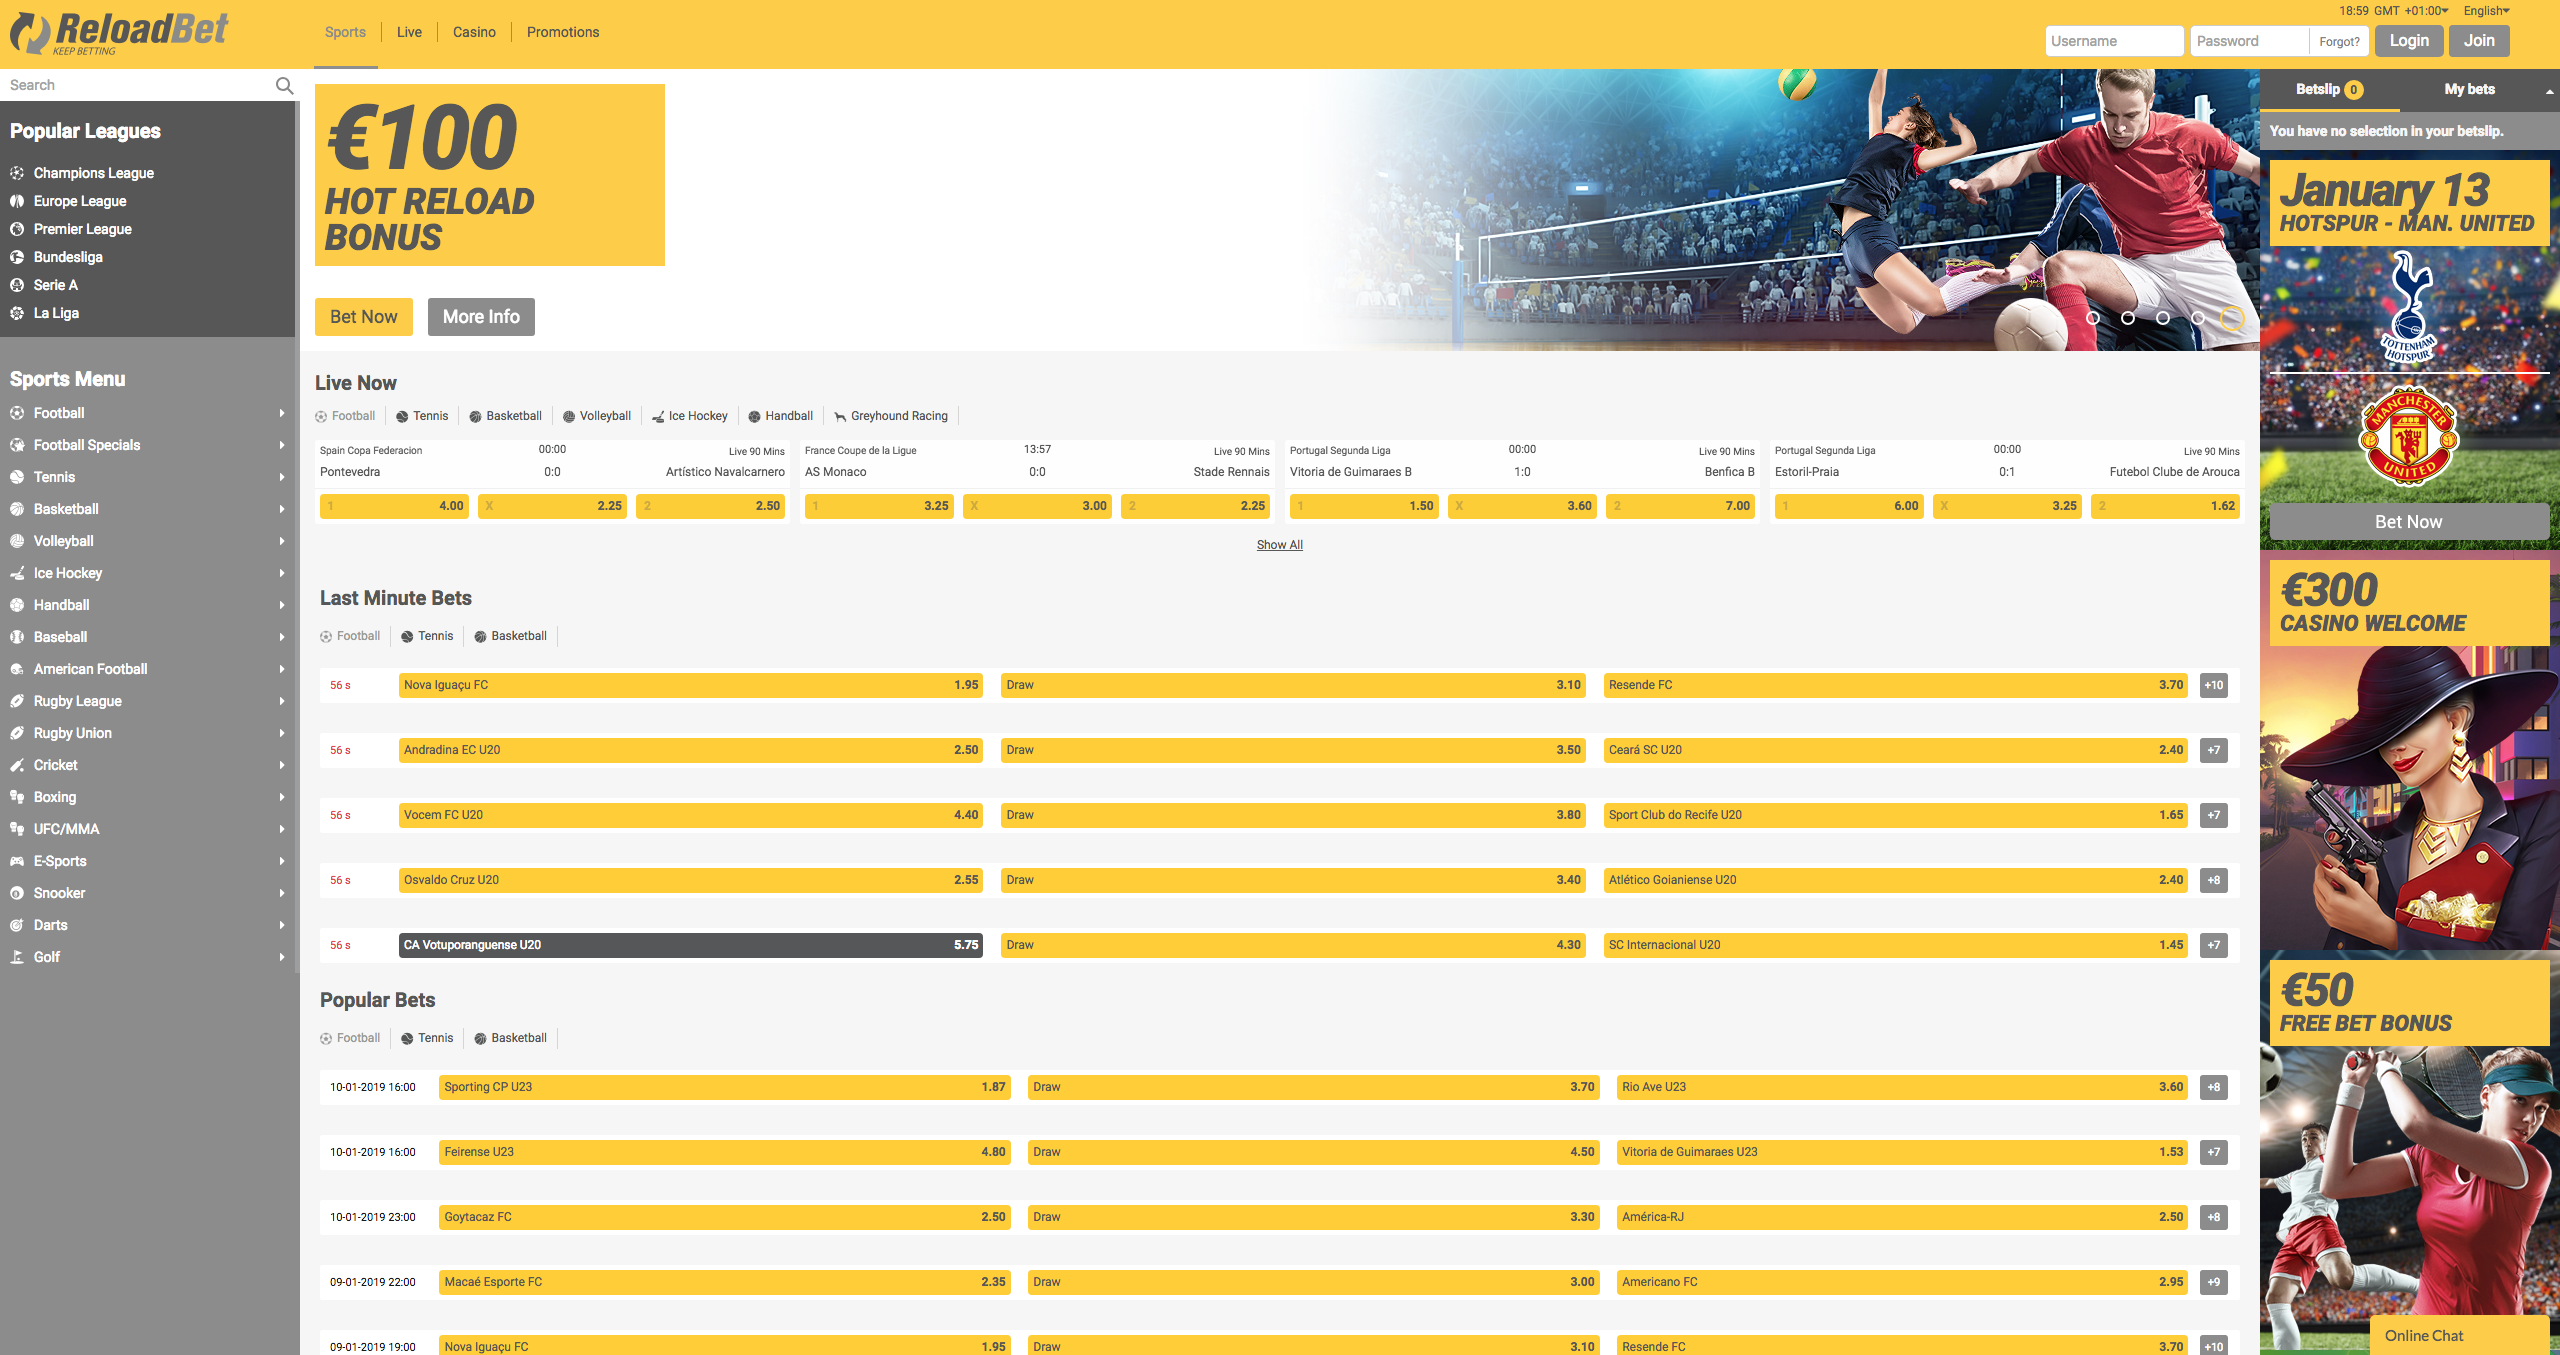The image size is (2560, 1355).
Task: Expand Cricket submenu arrow
Action: (282, 765)
